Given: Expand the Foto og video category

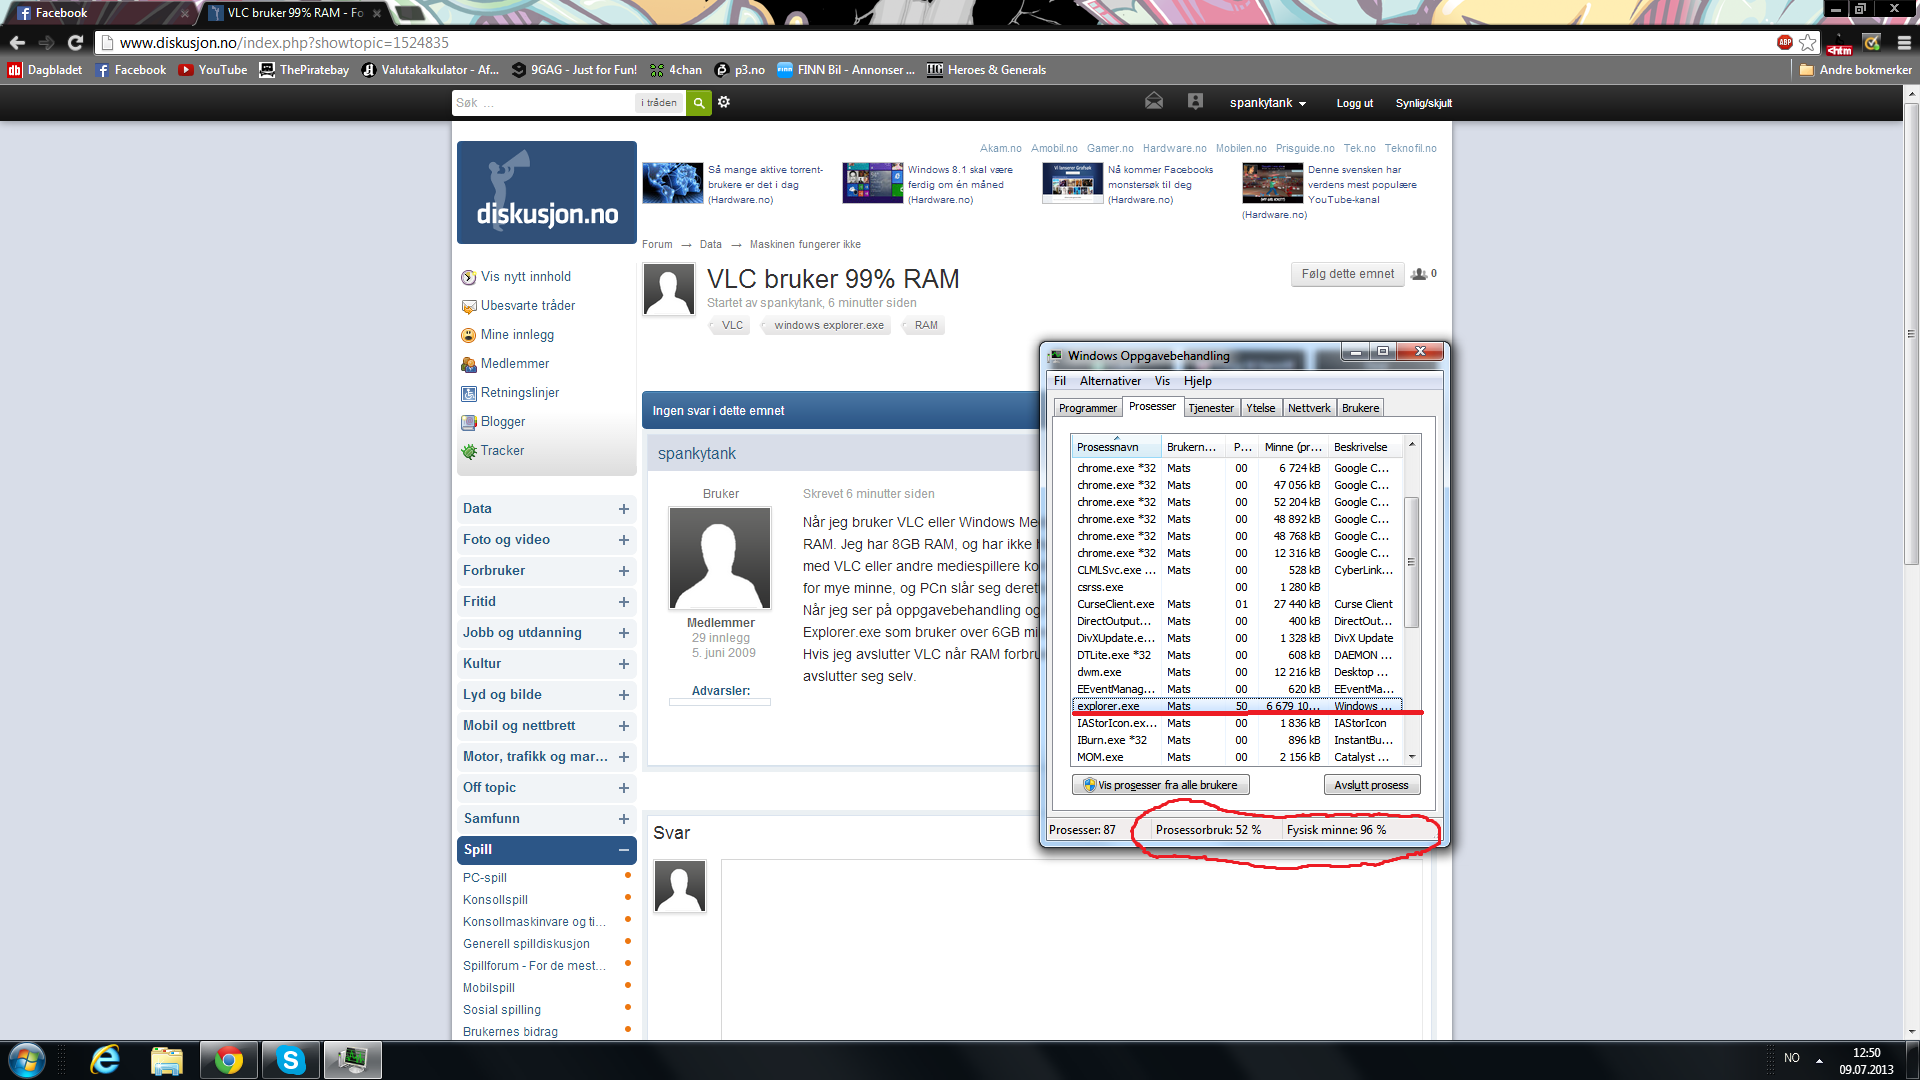Looking at the screenshot, I should 624,540.
